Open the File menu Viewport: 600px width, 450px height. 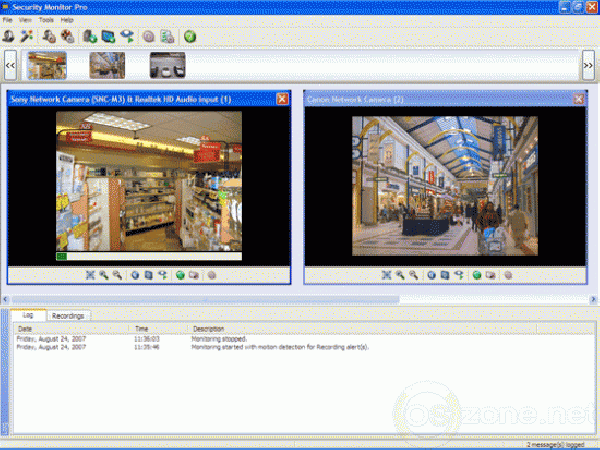click(x=7, y=20)
